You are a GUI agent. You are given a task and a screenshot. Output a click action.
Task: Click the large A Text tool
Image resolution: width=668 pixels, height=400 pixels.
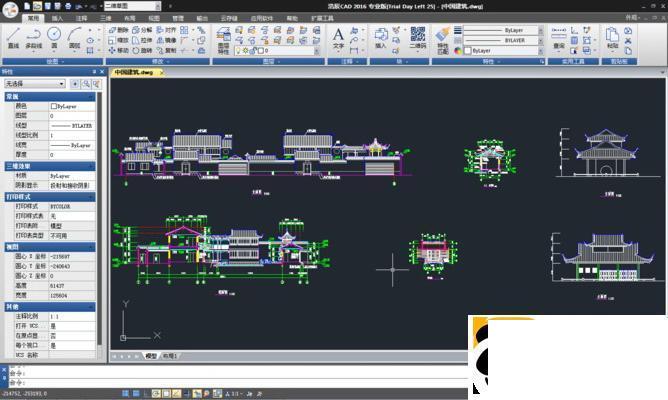click(338, 37)
